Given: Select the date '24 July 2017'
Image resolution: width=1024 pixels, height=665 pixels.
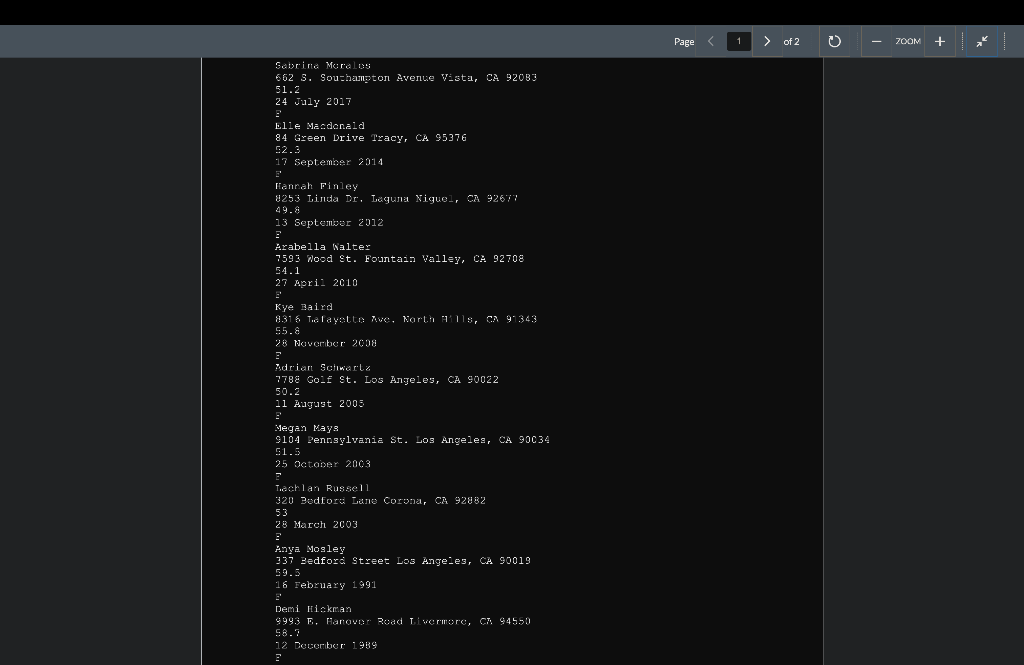Looking at the screenshot, I should point(313,102).
